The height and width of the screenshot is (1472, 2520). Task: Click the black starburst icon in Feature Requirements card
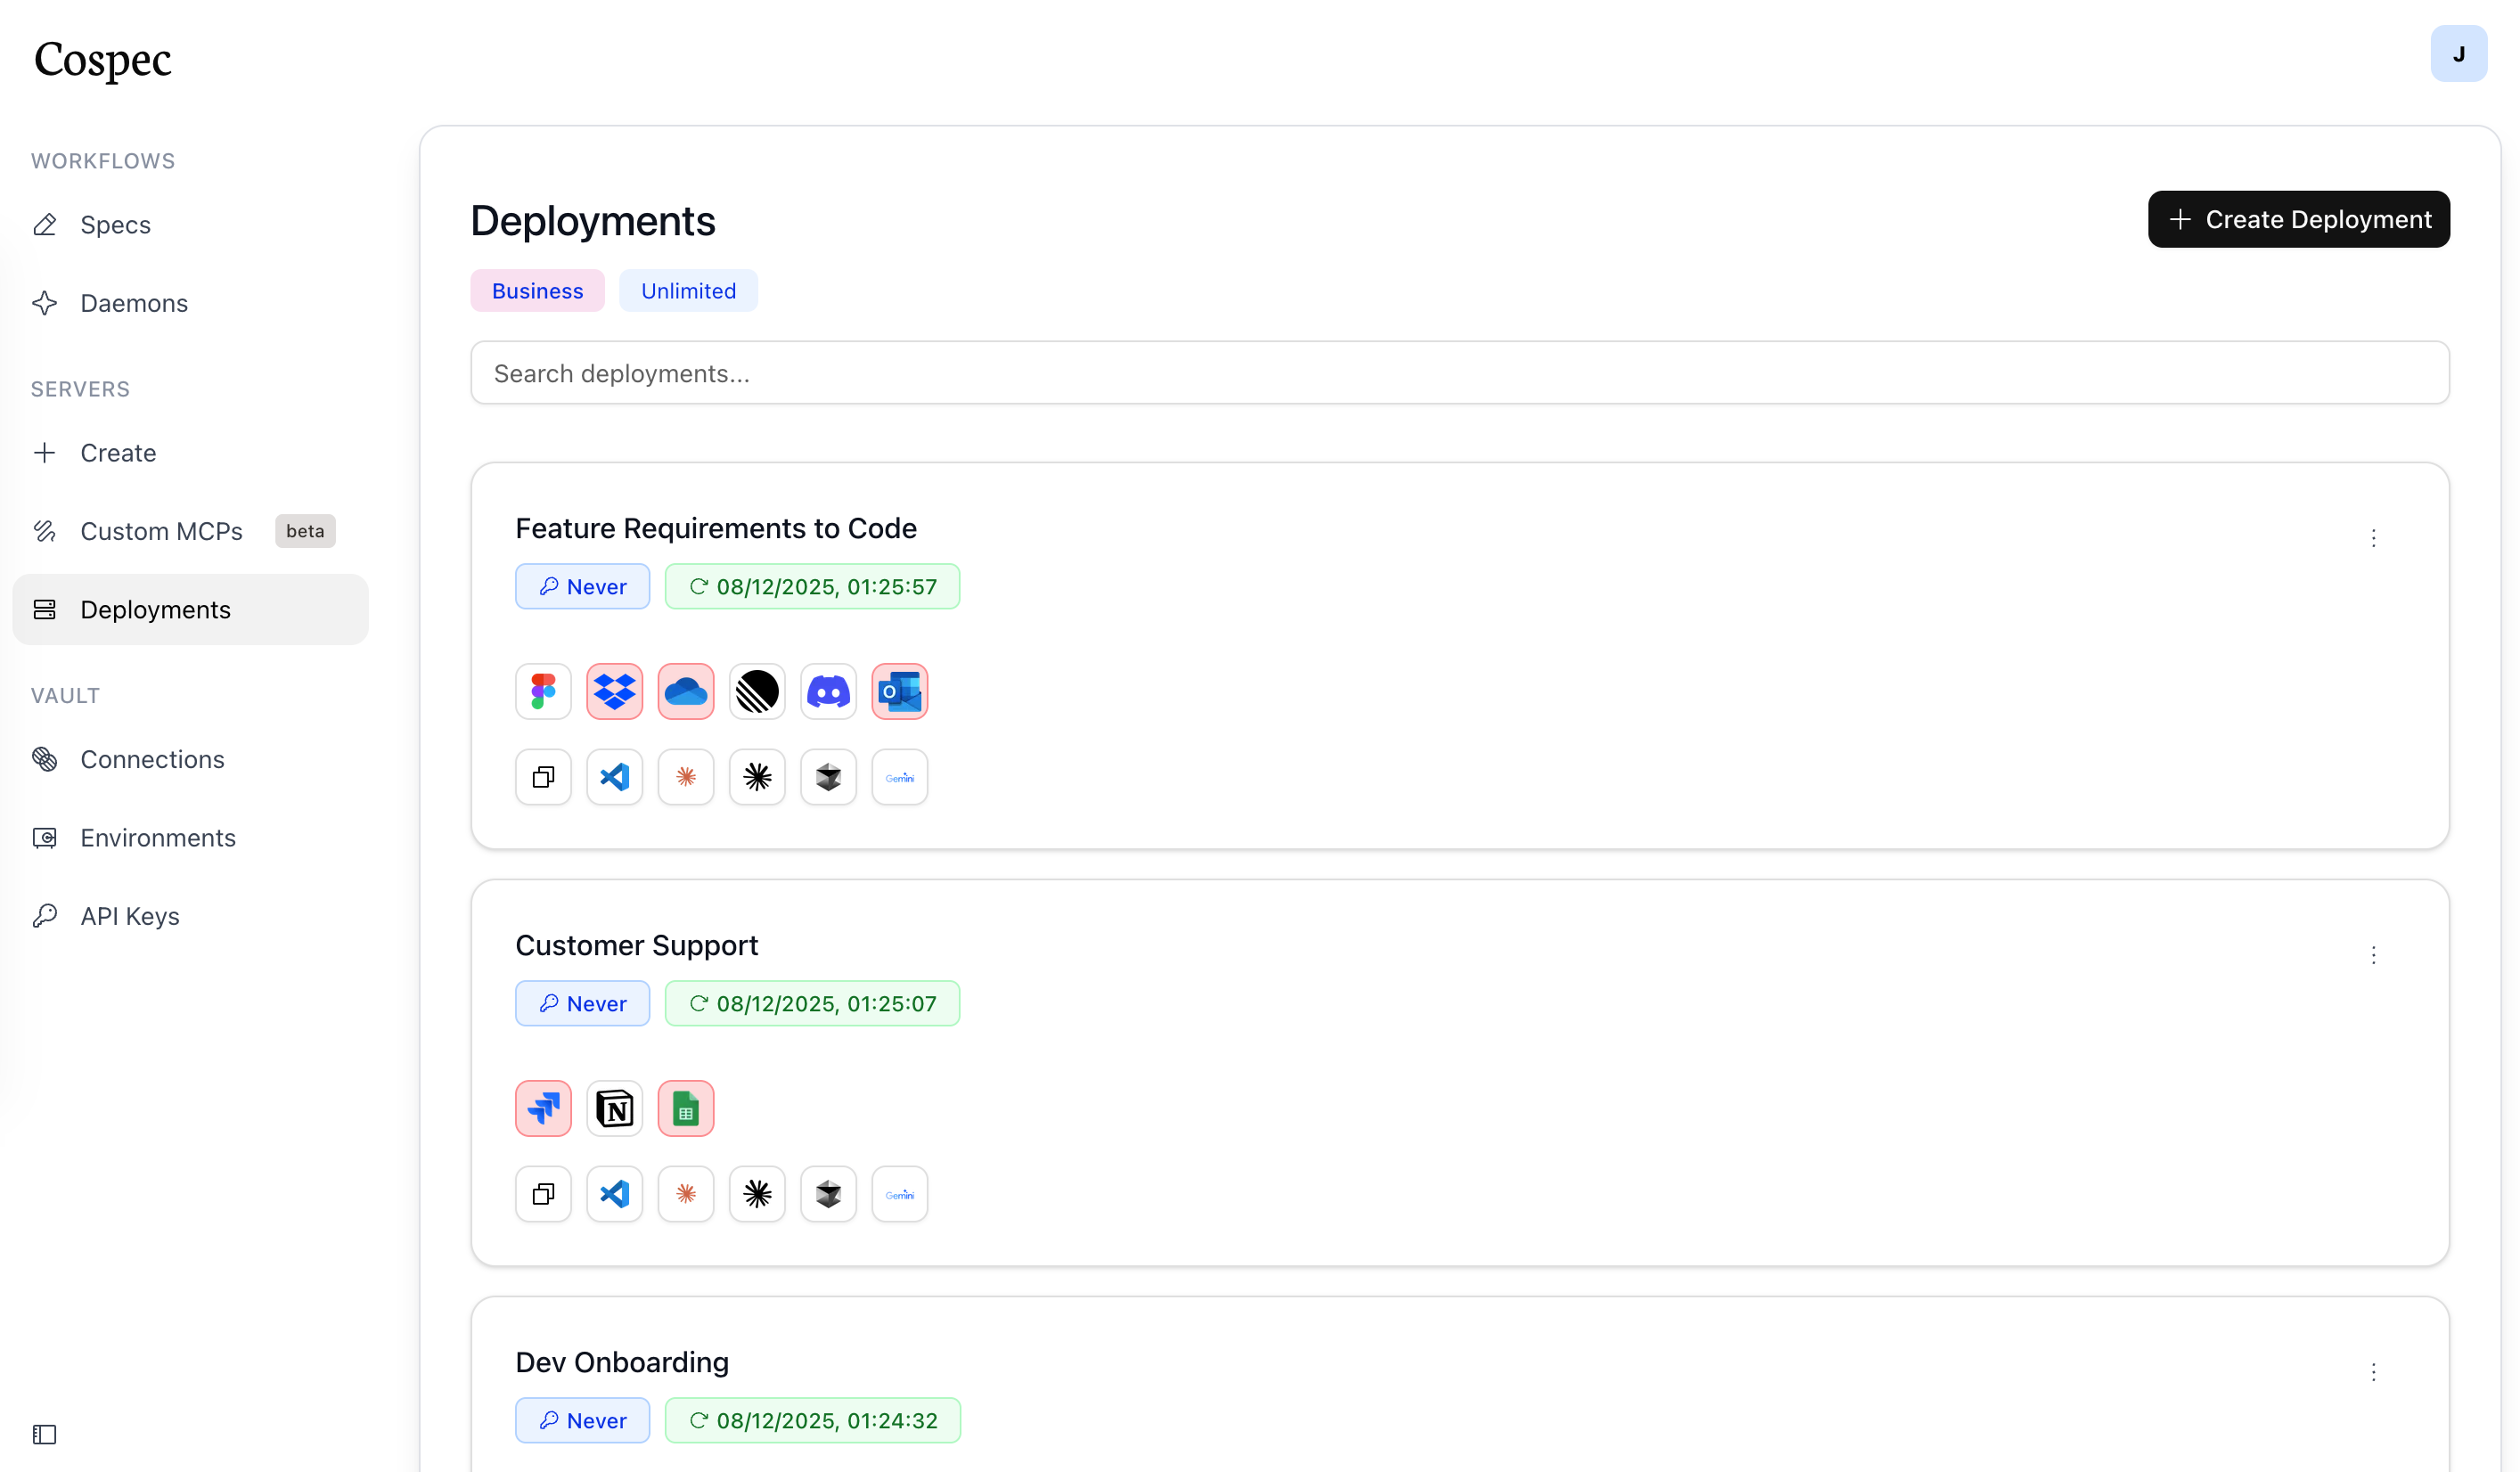coord(757,777)
